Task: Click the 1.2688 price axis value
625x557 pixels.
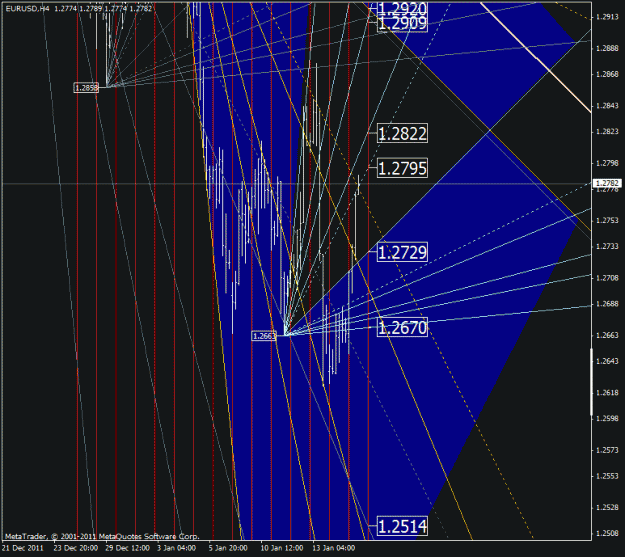Action: [x=607, y=304]
